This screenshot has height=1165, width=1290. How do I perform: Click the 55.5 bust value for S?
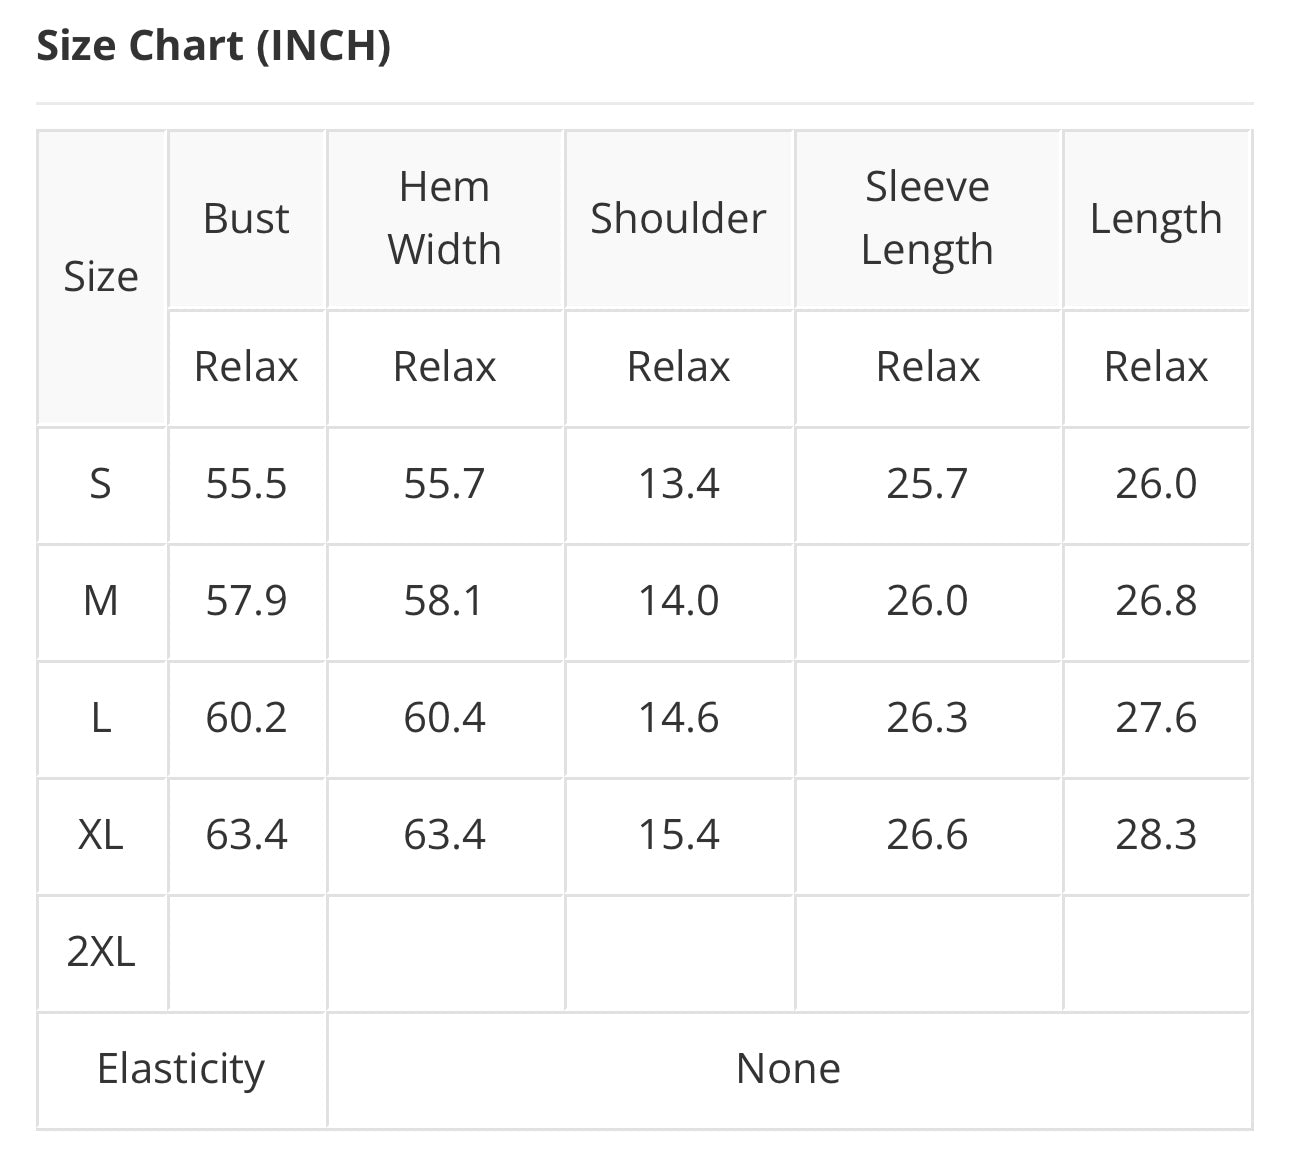(x=246, y=485)
